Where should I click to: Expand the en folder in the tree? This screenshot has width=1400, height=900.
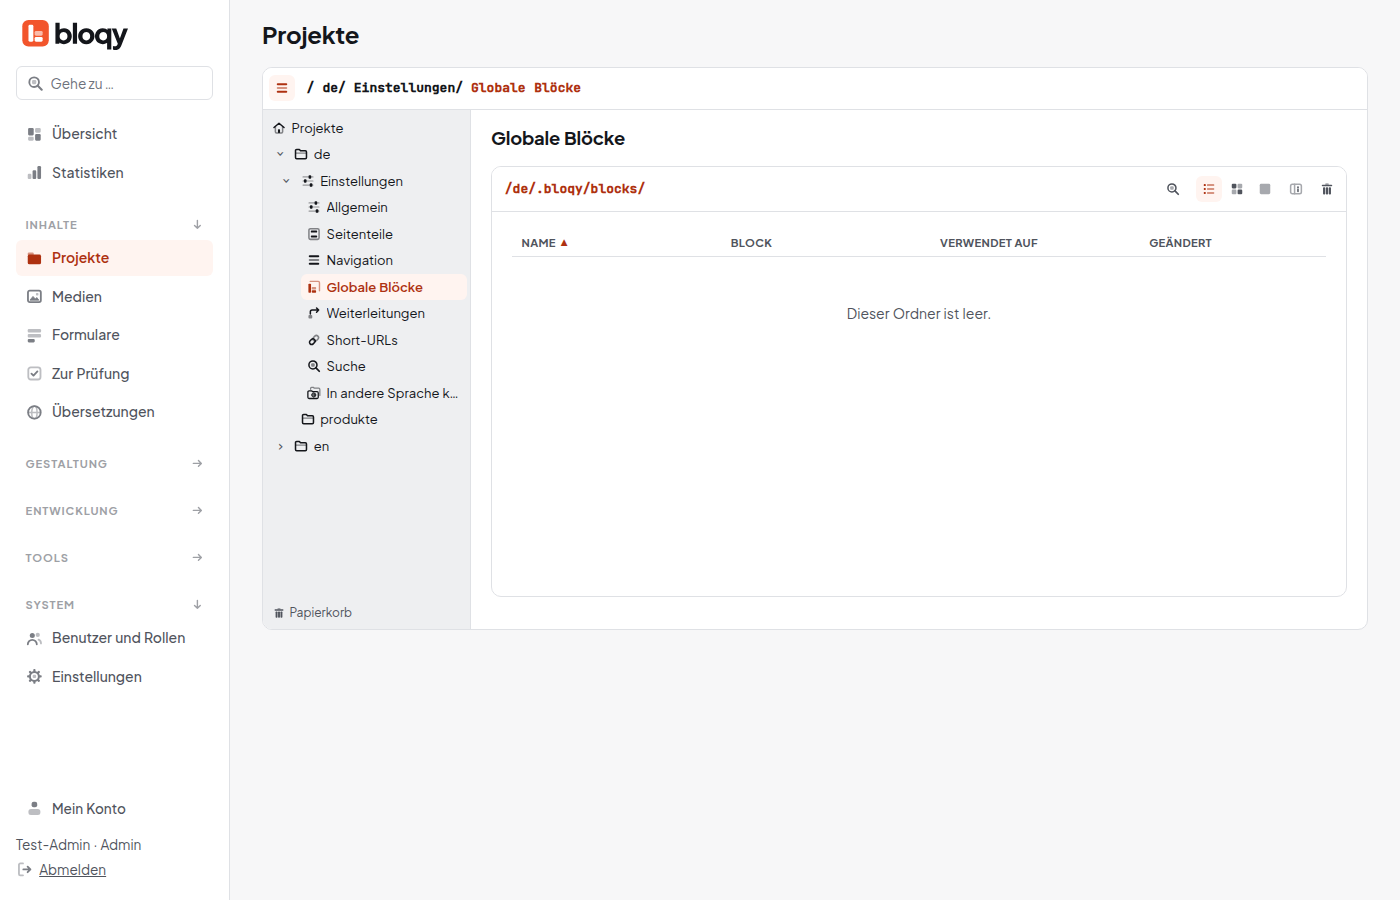[x=280, y=447]
